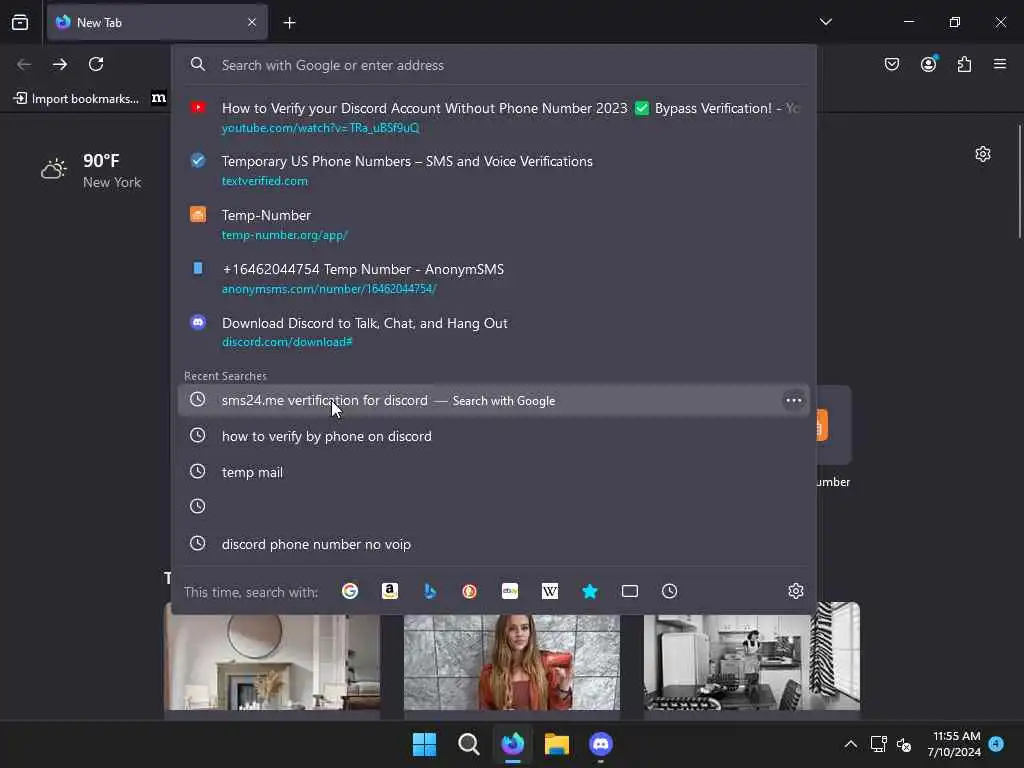This screenshot has height=768, width=1024.
Task: Open File Explorer from taskbar
Action: click(x=556, y=744)
